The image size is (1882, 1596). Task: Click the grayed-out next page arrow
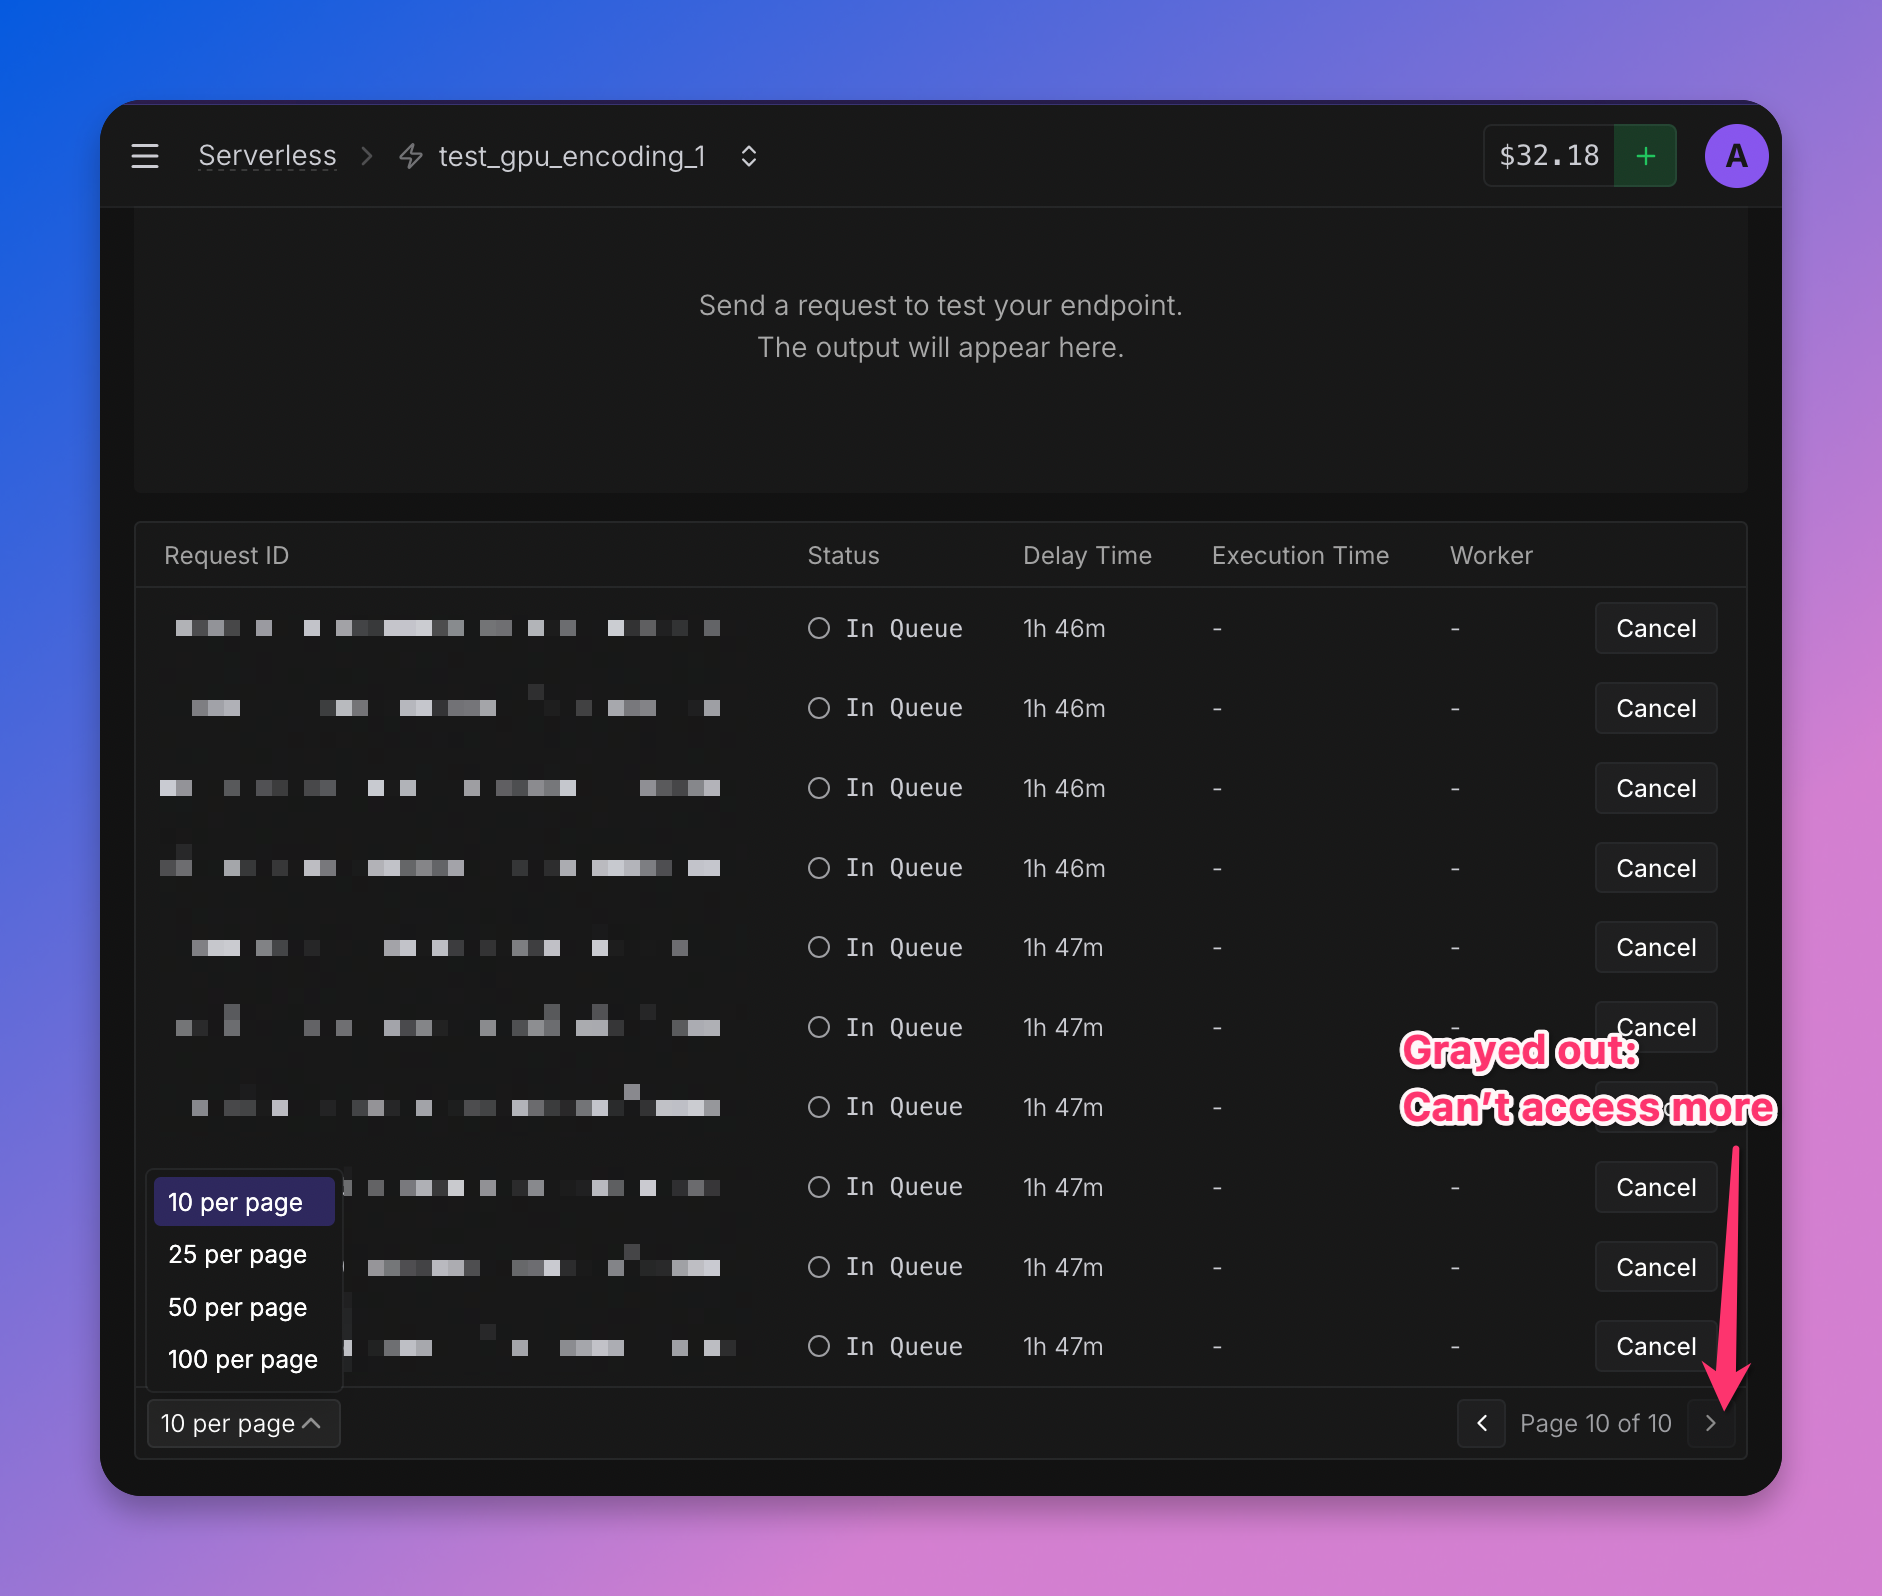pos(1711,1423)
